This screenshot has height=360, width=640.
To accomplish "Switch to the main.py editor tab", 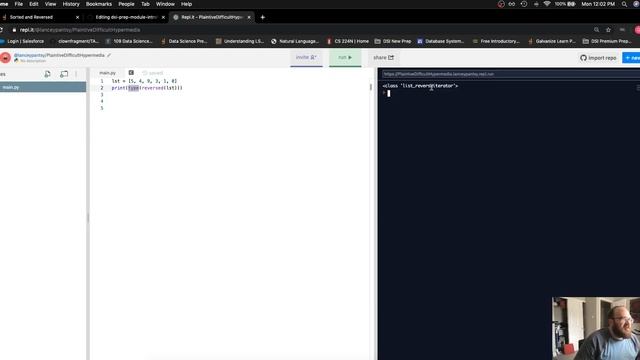I will [108, 73].
